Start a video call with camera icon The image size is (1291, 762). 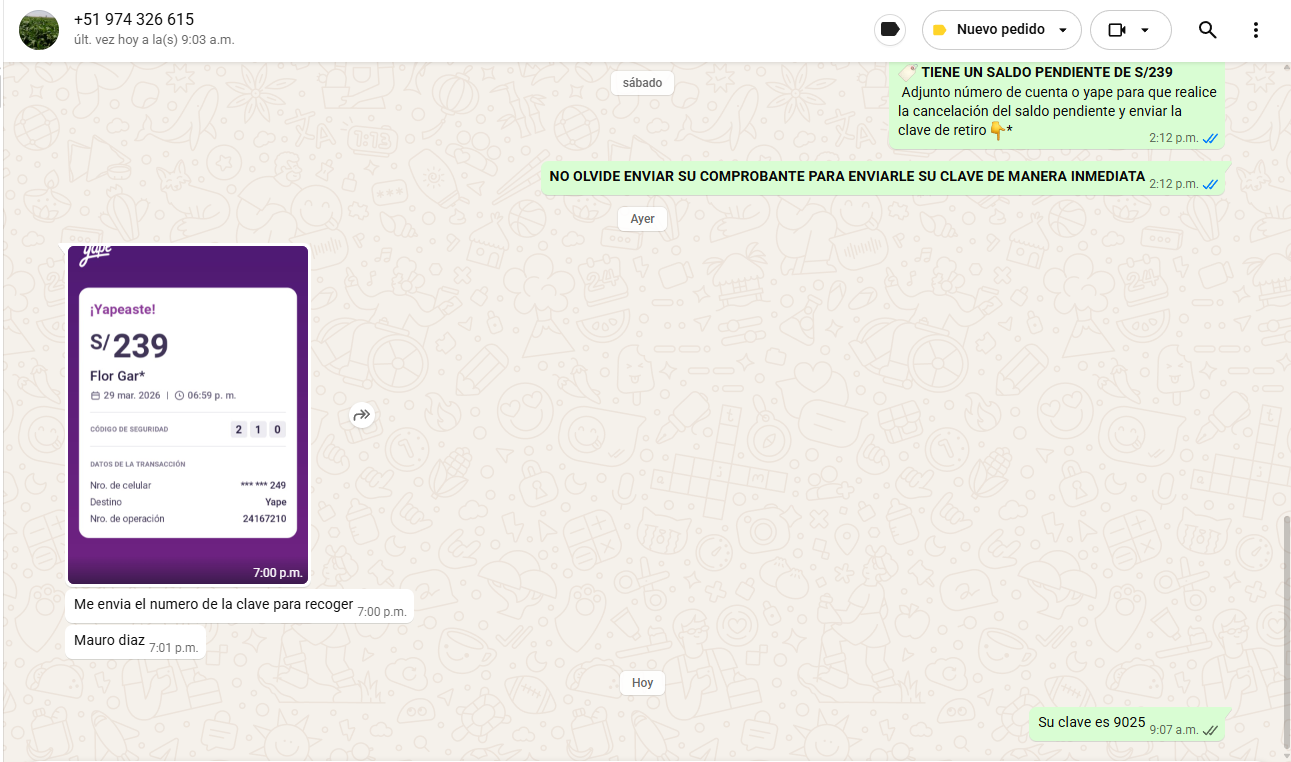(1117, 30)
